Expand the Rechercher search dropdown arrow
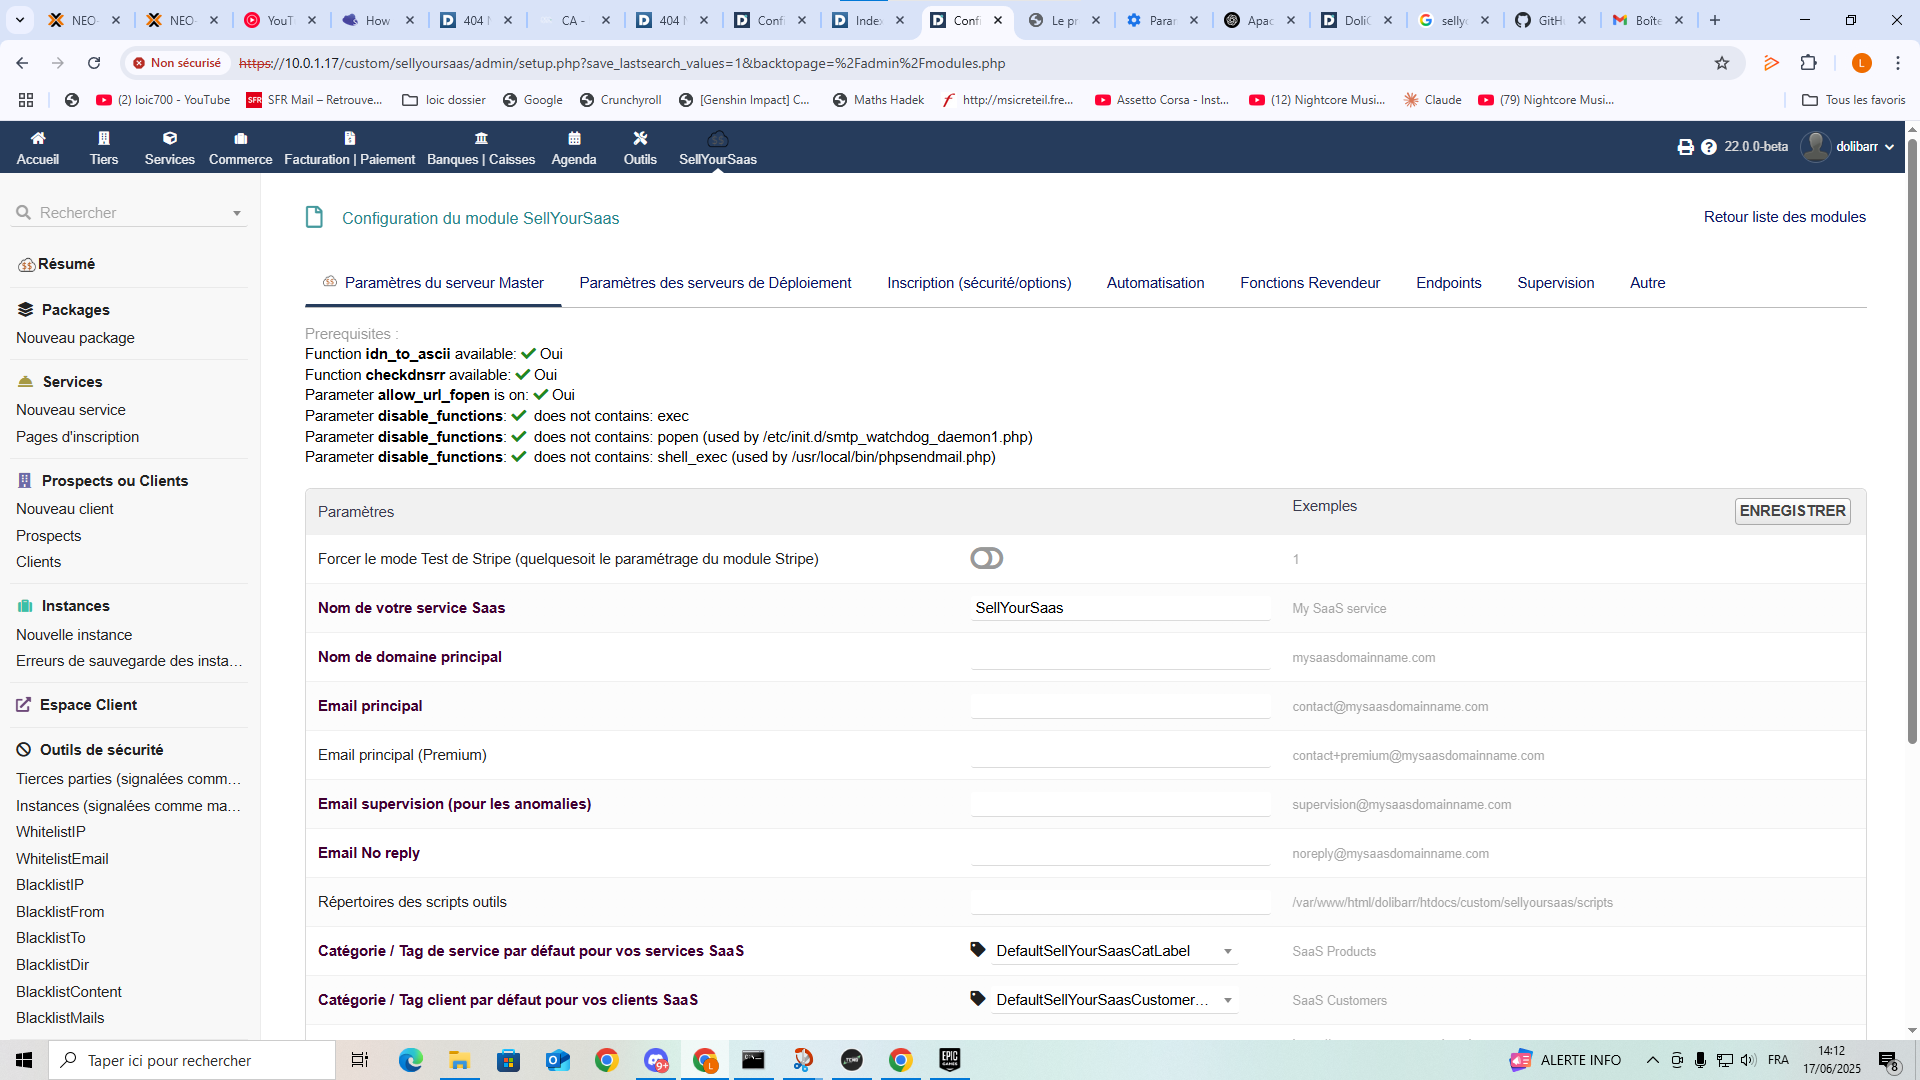1920x1080 pixels. click(237, 213)
